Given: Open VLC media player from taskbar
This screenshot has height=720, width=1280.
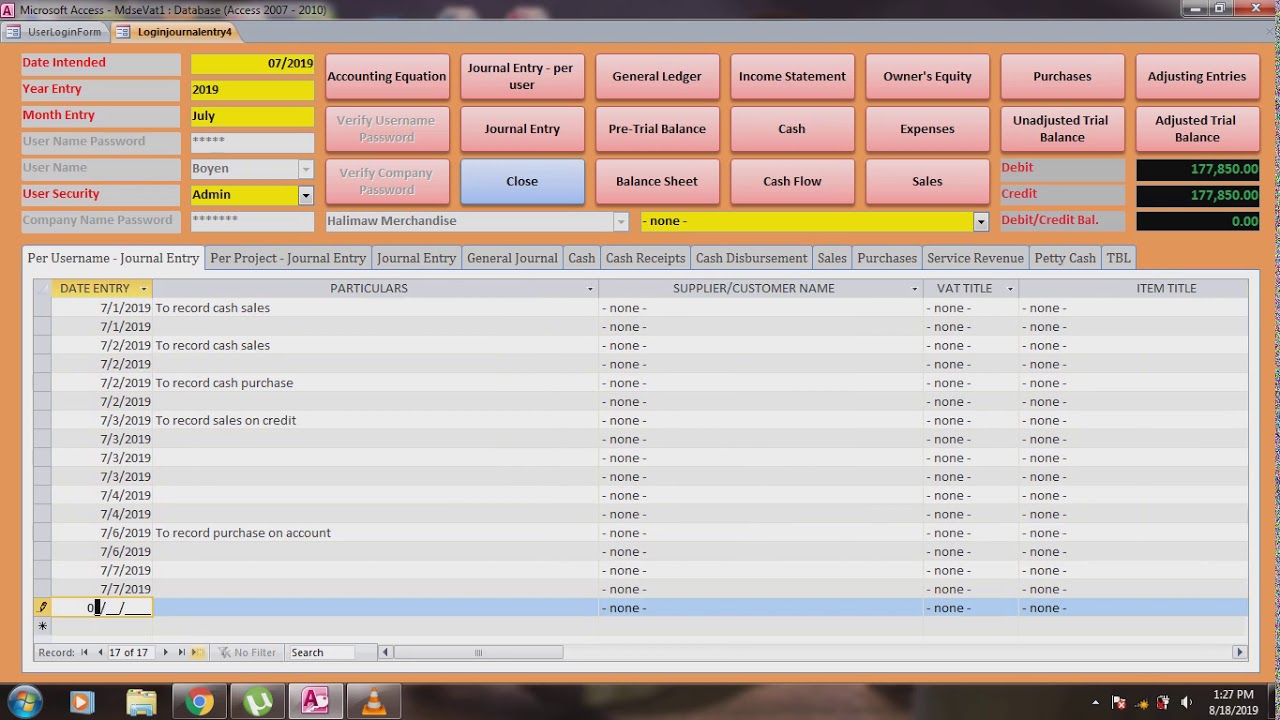Looking at the screenshot, I should (374, 702).
